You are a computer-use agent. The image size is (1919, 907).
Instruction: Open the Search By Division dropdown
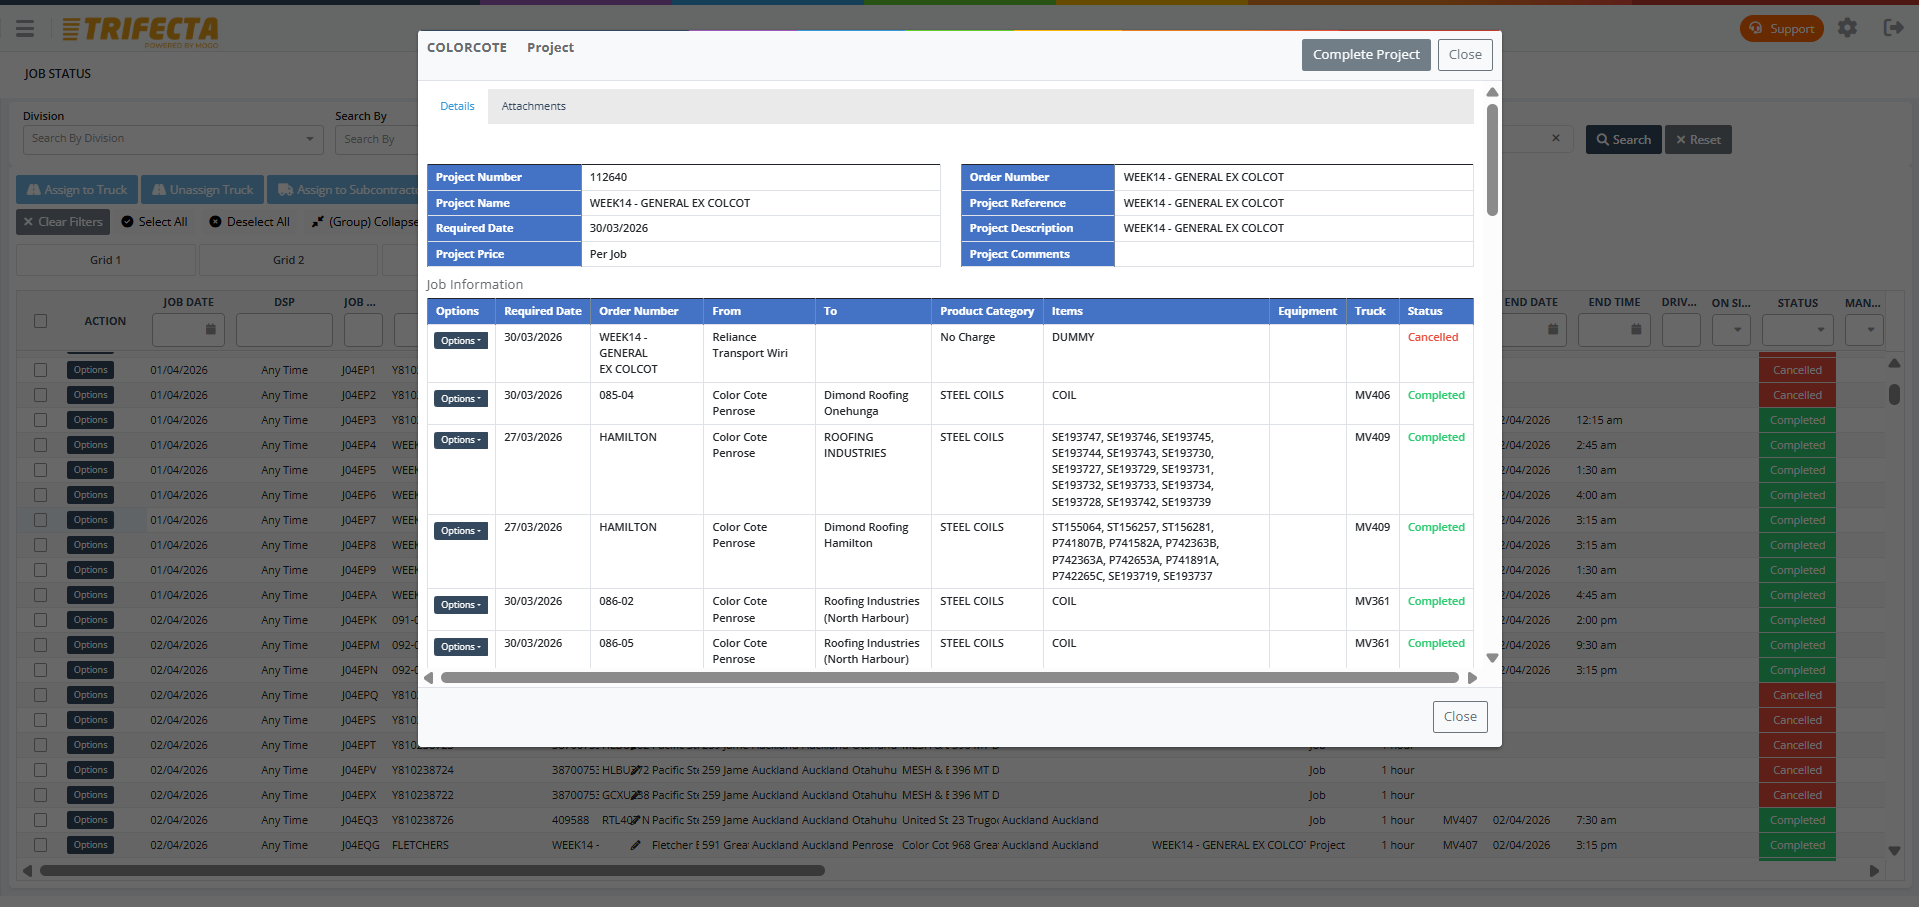point(173,139)
